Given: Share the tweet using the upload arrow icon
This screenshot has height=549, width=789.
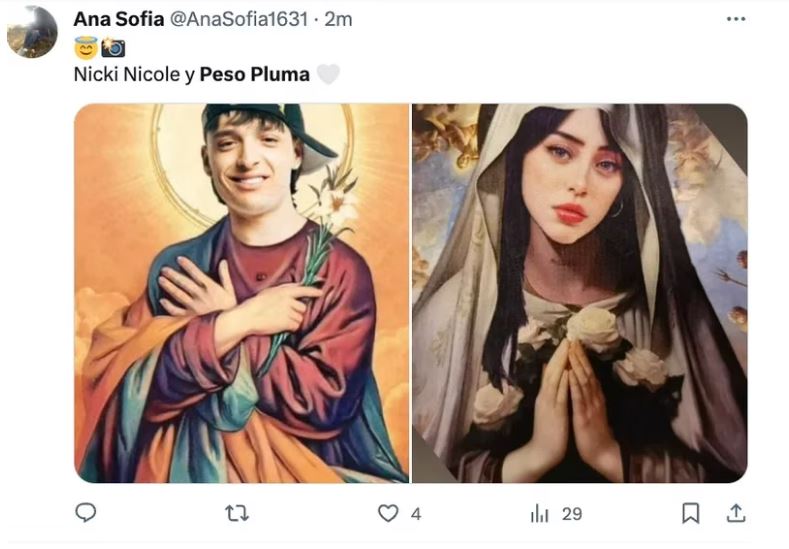Looking at the screenshot, I should [735, 513].
